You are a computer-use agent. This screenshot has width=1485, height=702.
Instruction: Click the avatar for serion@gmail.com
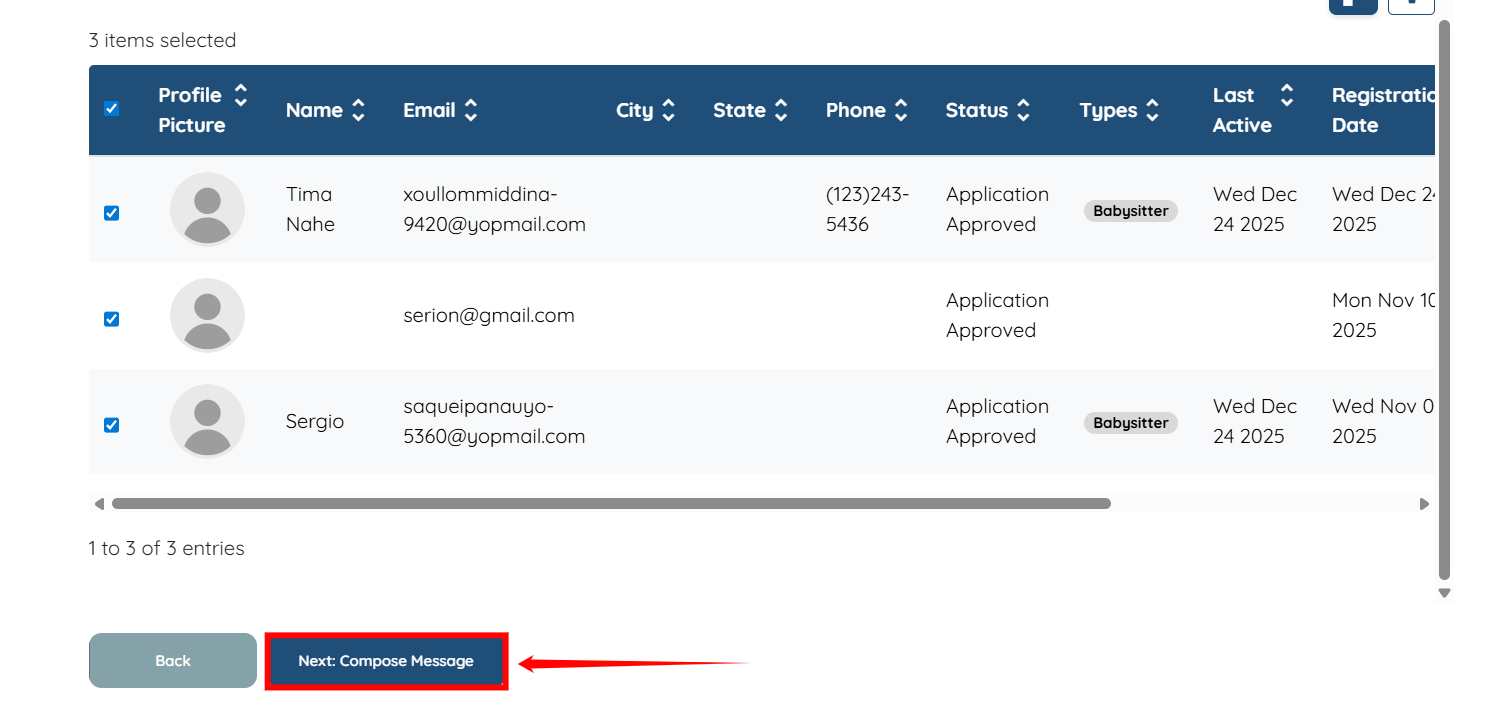click(x=207, y=315)
